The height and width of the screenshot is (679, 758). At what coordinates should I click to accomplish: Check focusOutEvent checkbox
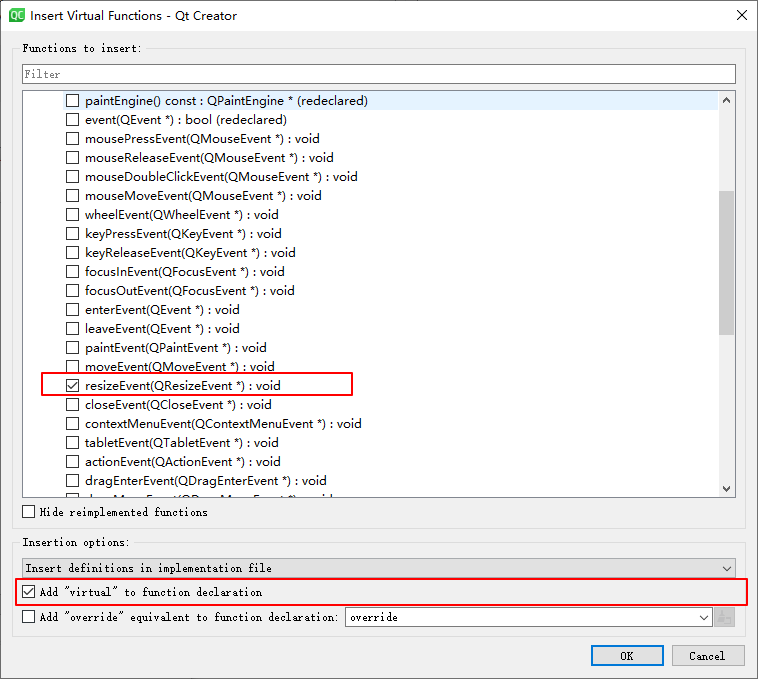pyautogui.click(x=73, y=290)
